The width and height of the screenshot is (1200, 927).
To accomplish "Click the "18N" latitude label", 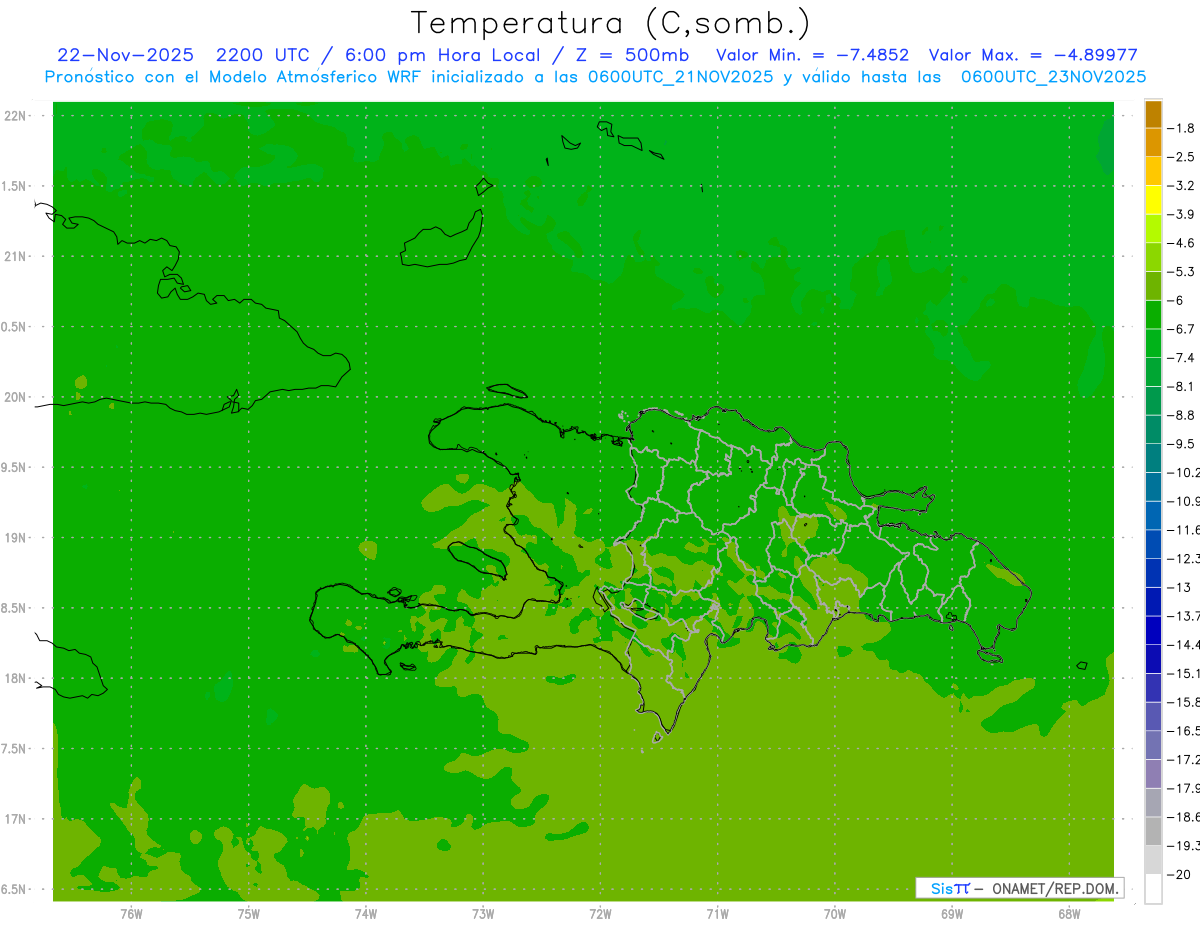I will (x=15, y=678).
